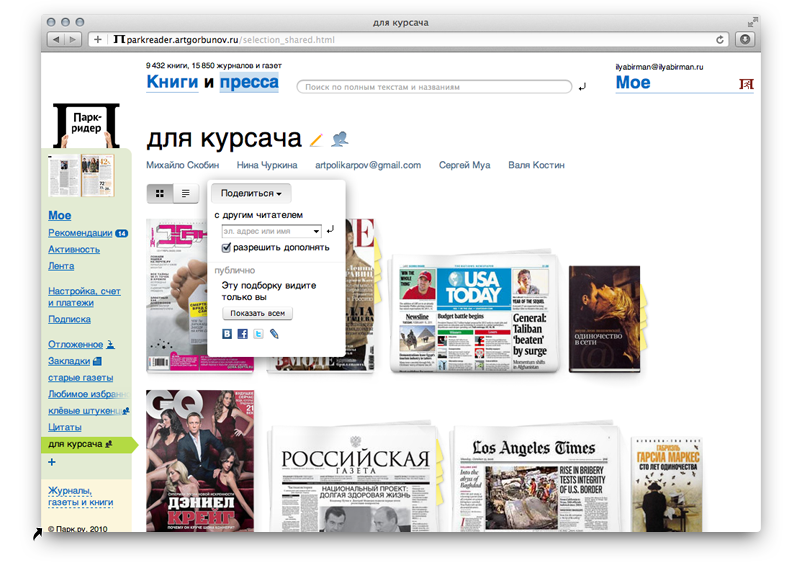Share the selection via VKontakte icon
Screen dimensions: 802x562
(x=227, y=334)
